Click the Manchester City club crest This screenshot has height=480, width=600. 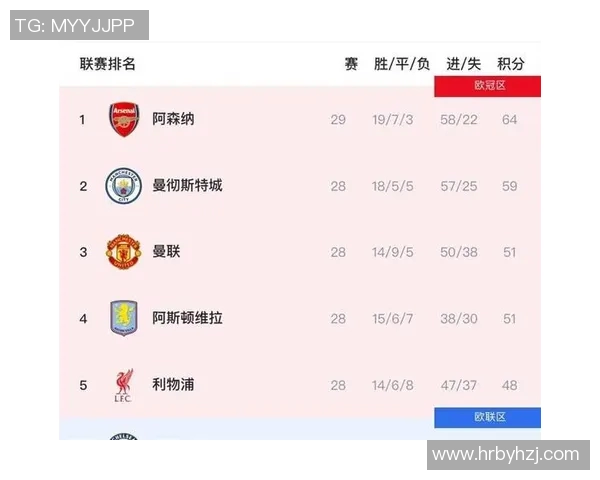(x=124, y=186)
